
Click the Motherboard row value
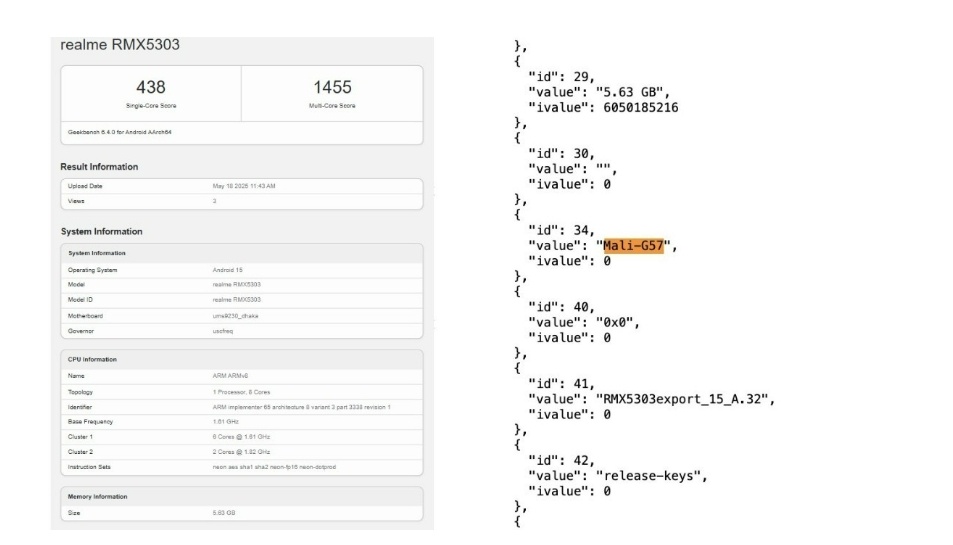[237, 315]
